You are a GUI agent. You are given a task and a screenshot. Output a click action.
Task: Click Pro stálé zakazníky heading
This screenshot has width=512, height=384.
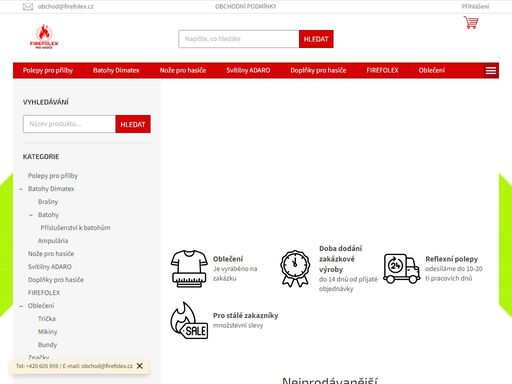pos(246,315)
